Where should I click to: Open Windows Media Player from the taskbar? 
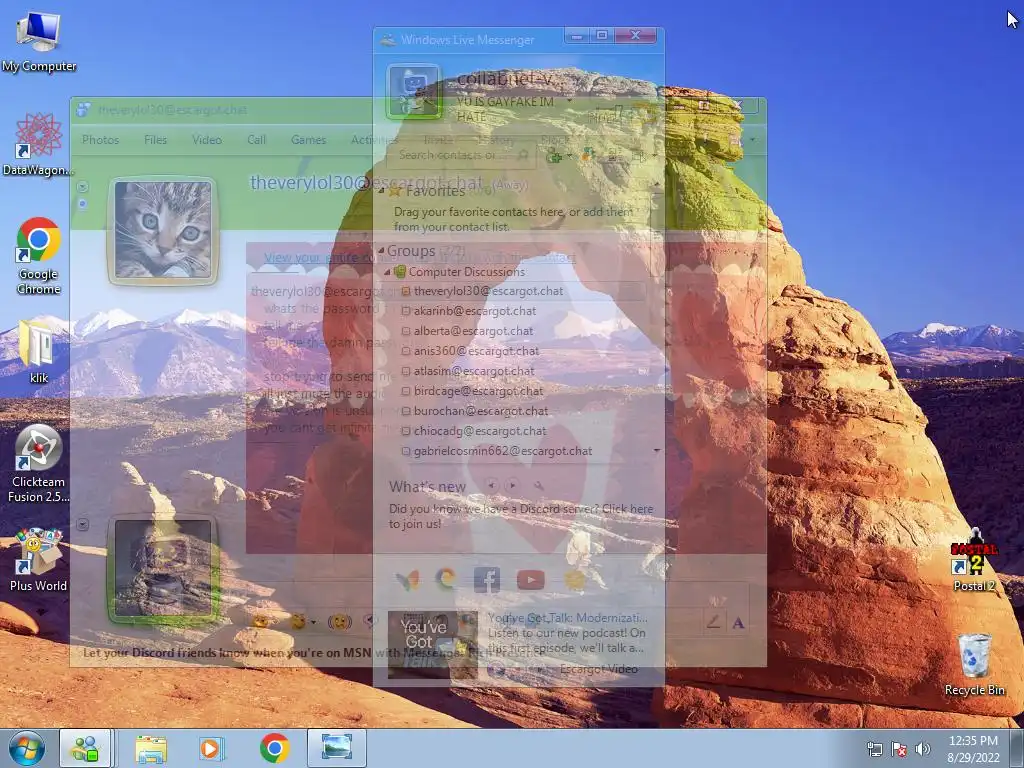(x=212, y=748)
